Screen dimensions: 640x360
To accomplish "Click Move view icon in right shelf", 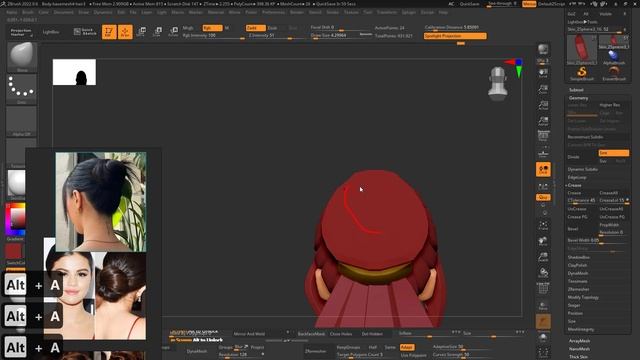I will (543, 241).
